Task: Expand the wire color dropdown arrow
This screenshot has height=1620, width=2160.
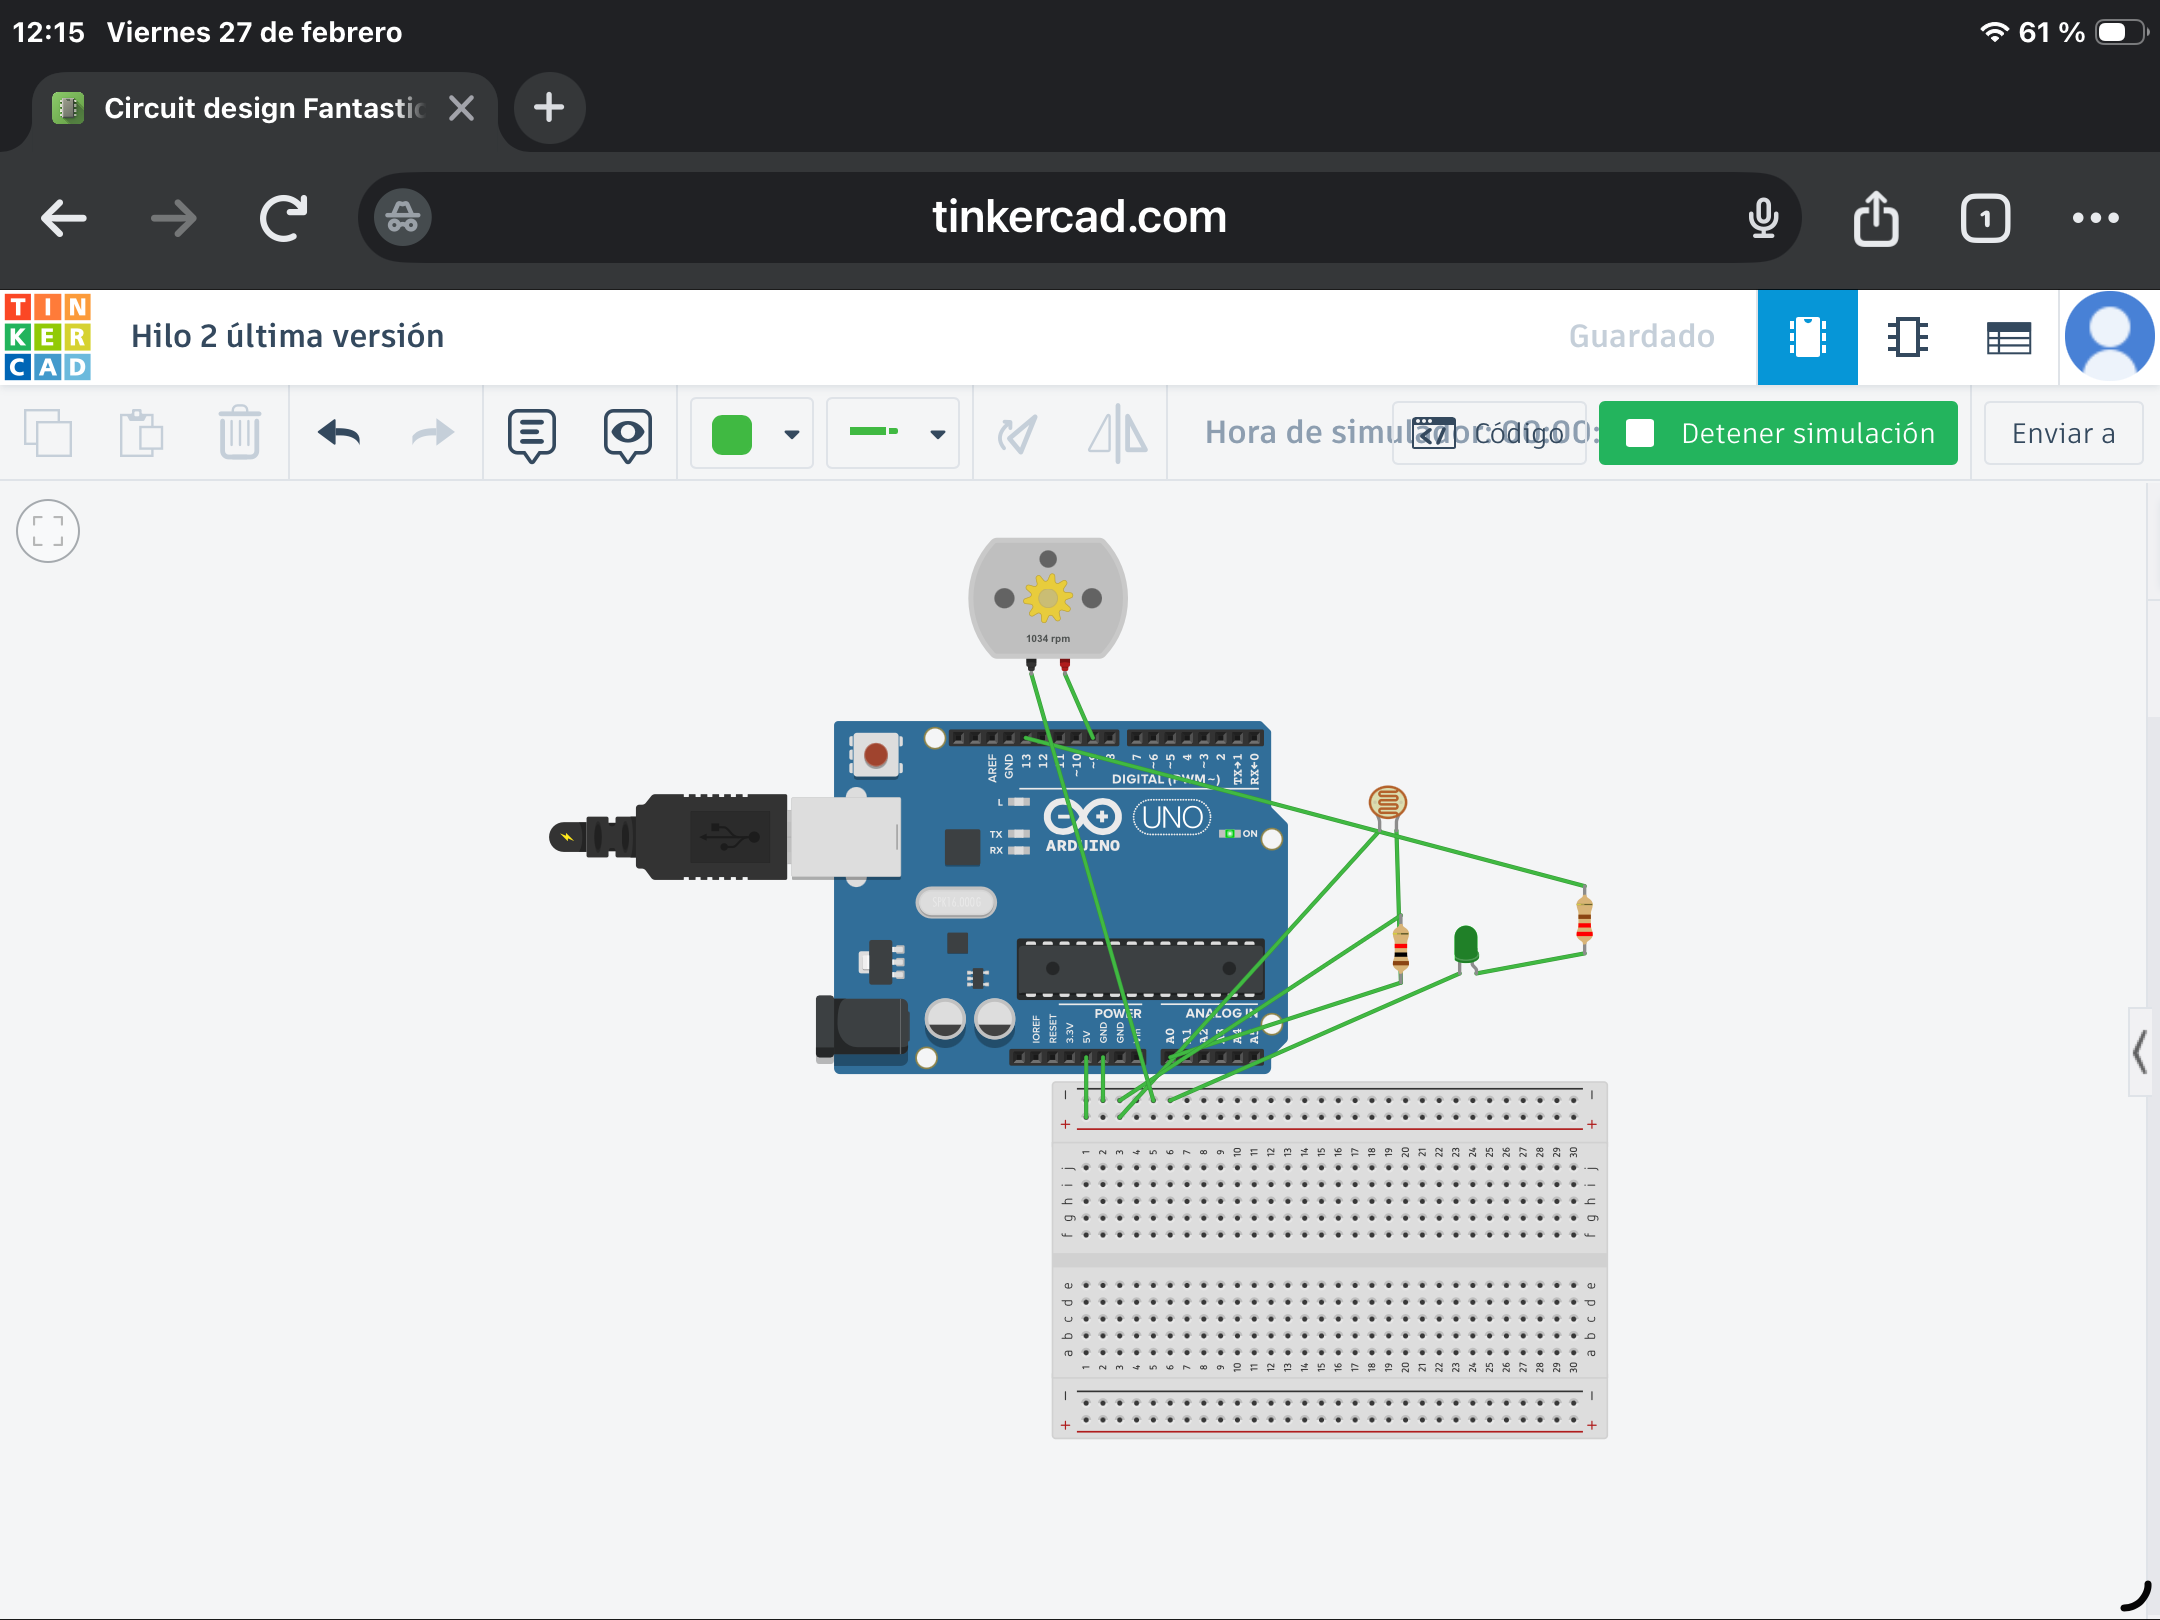Action: click(x=792, y=434)
